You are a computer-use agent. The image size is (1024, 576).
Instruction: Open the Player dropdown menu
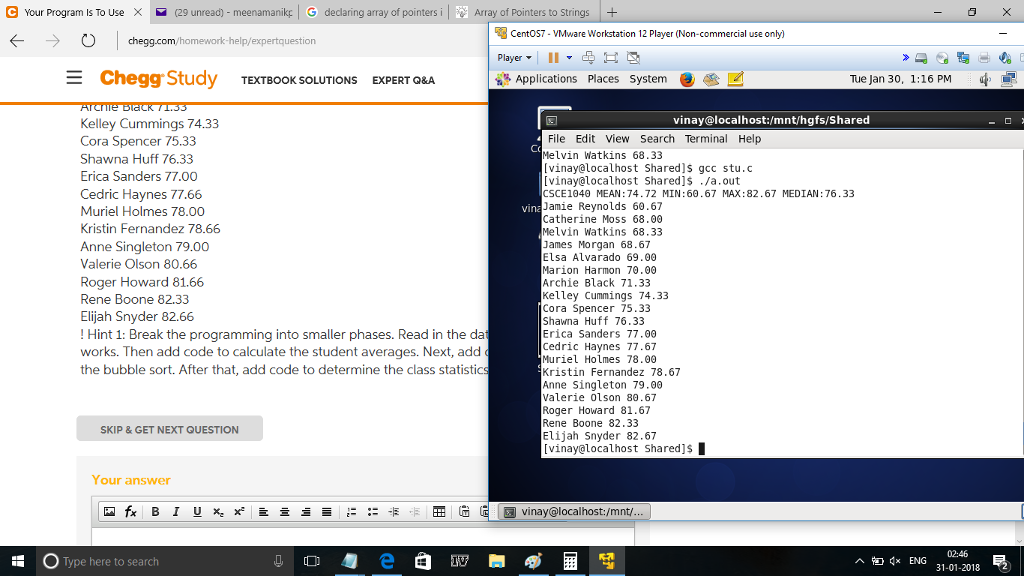tap(513, 57)
